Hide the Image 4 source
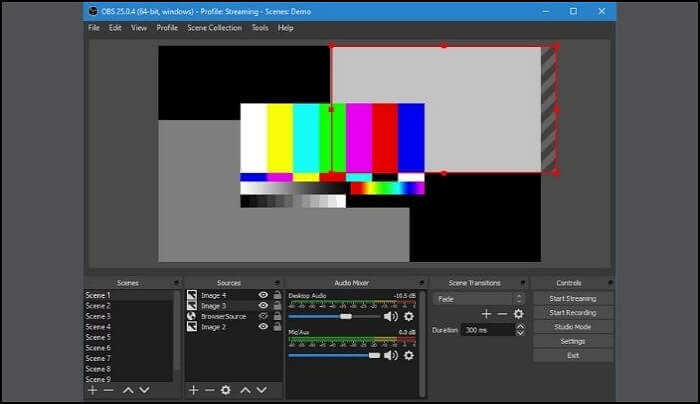 click(x=263, y=295)
